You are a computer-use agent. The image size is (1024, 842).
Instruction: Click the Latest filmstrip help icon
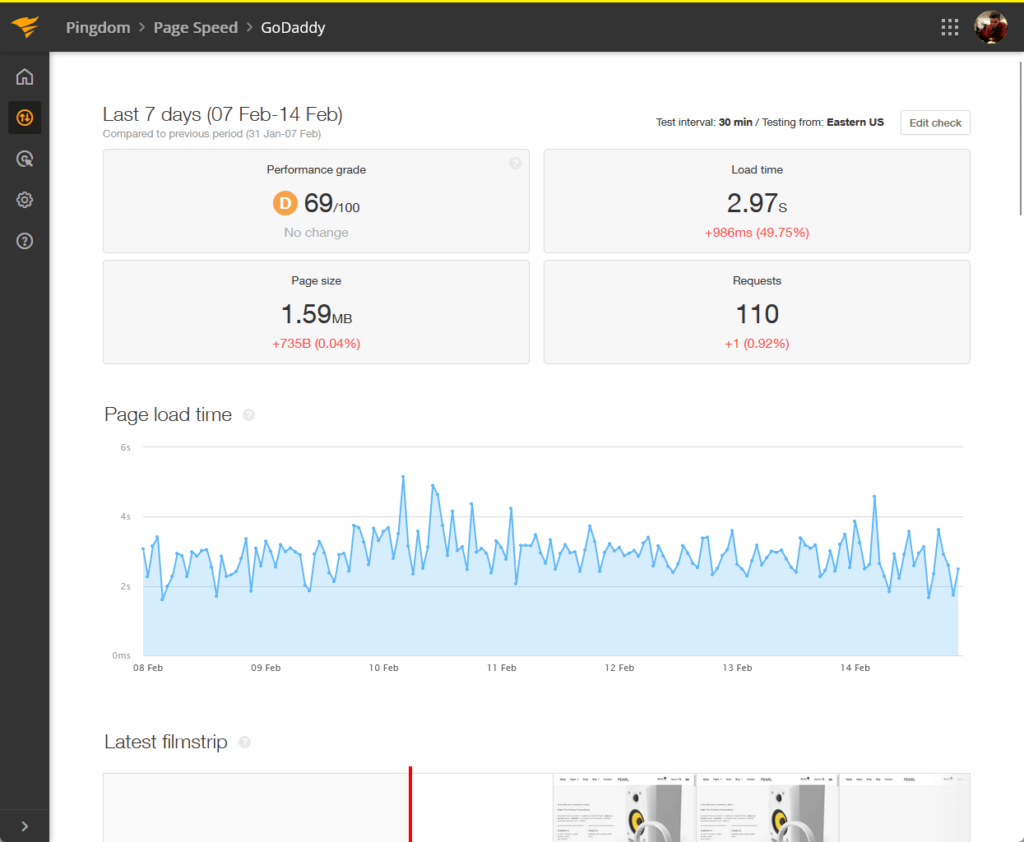(x=245, y=742)
